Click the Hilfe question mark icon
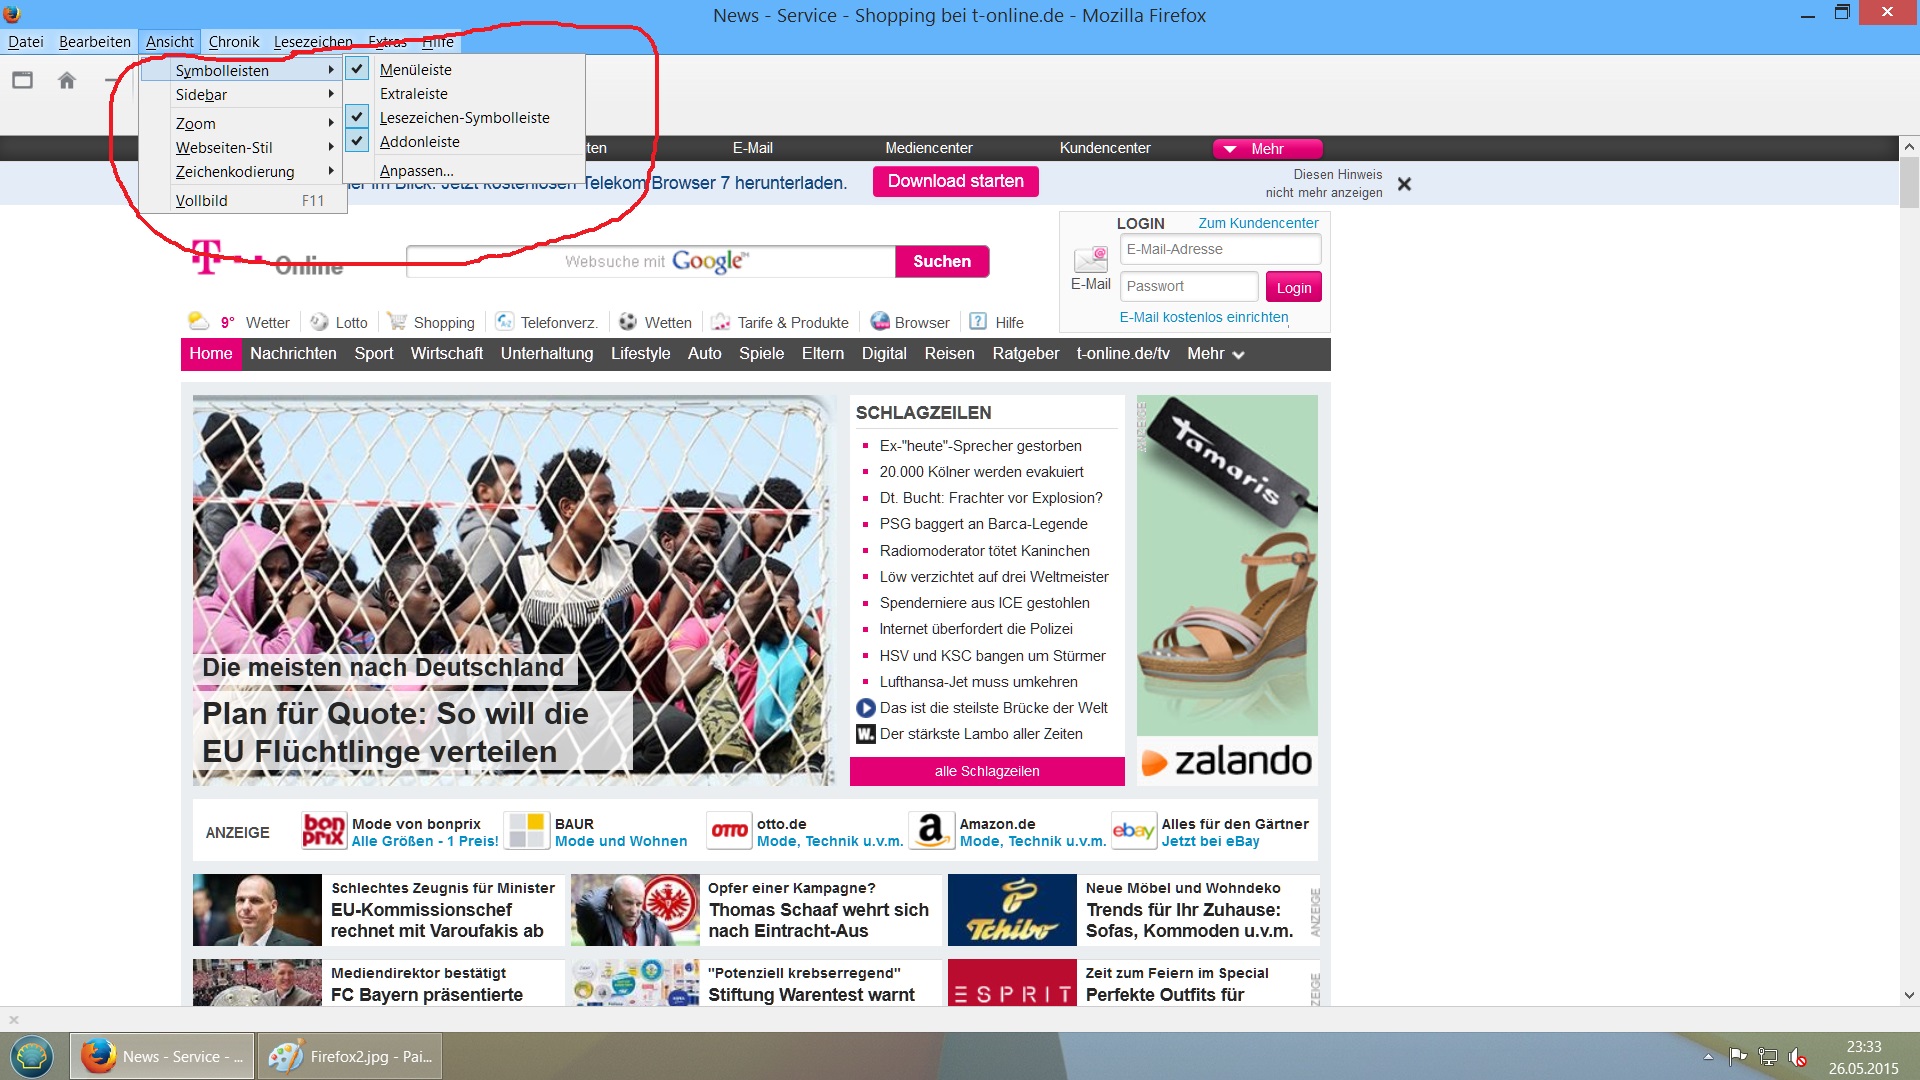The width and height of the screenshot is (1920, 1080). pos(978,322)
